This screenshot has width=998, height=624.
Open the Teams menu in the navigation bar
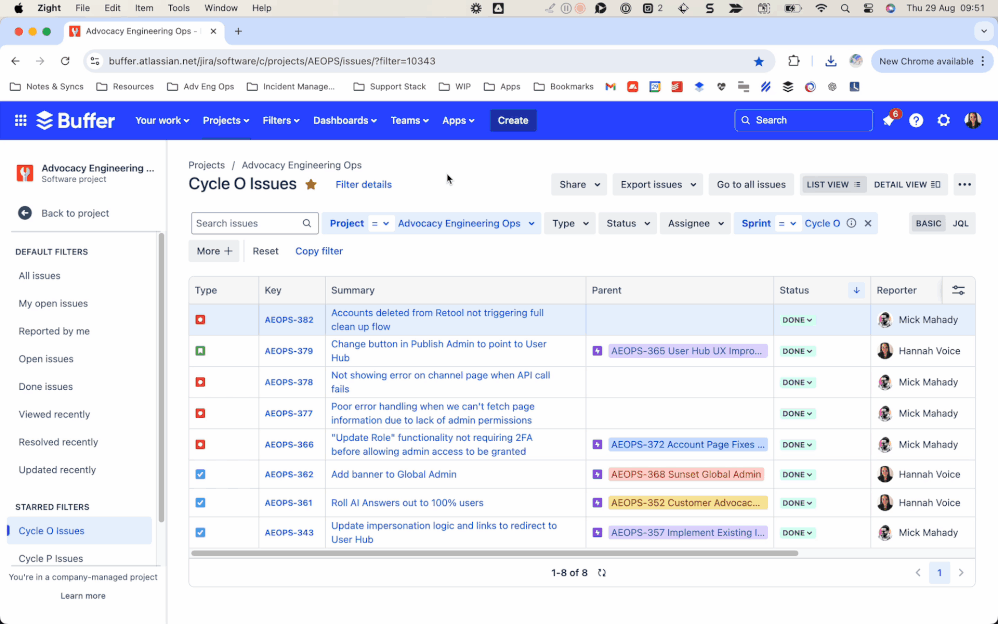(409, 120)
